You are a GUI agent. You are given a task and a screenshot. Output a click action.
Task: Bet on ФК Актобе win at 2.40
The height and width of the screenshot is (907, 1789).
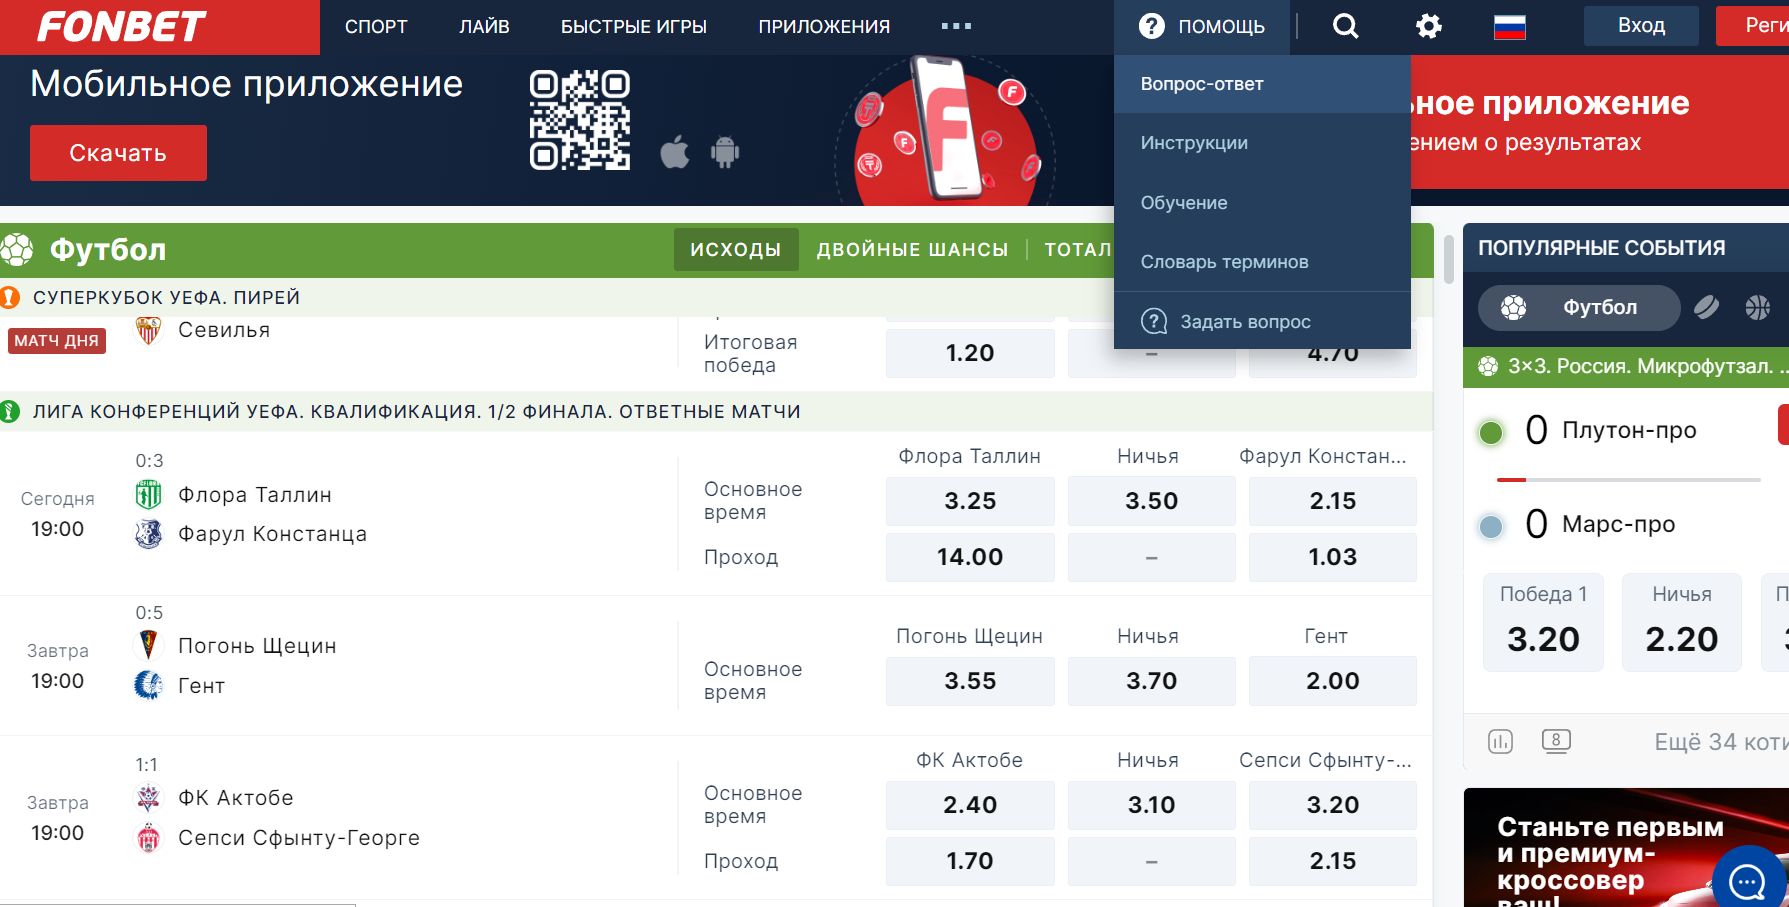point(970,805)
